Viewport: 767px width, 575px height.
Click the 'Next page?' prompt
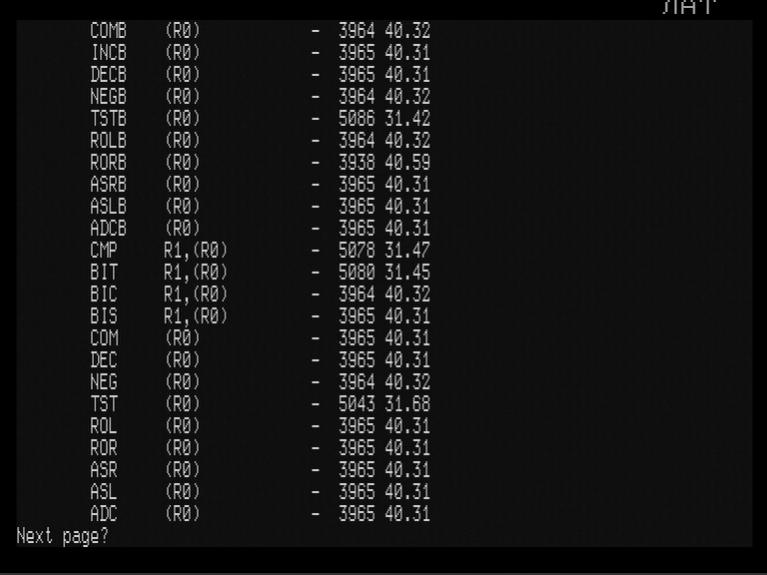pyautogui.click(x=62, y=536)
